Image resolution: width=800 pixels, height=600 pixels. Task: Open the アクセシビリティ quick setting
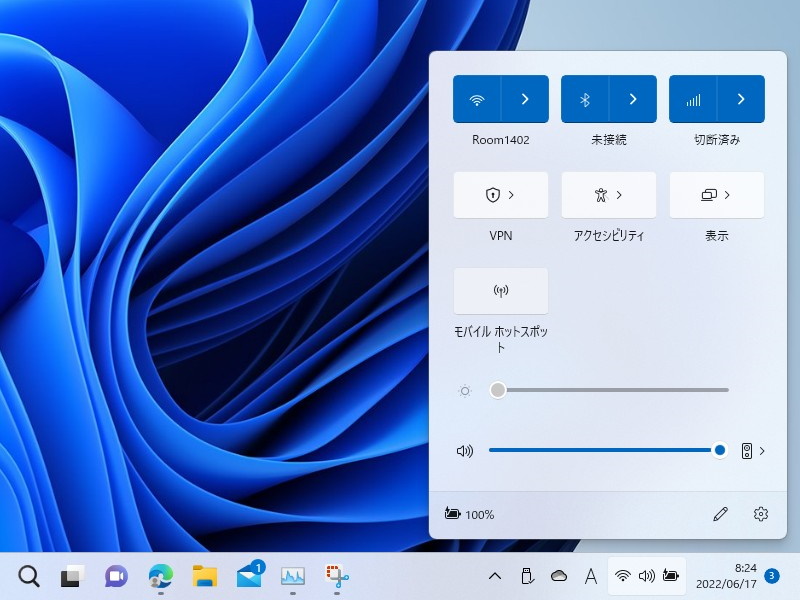pyautogui.click(x=608, y=195)
